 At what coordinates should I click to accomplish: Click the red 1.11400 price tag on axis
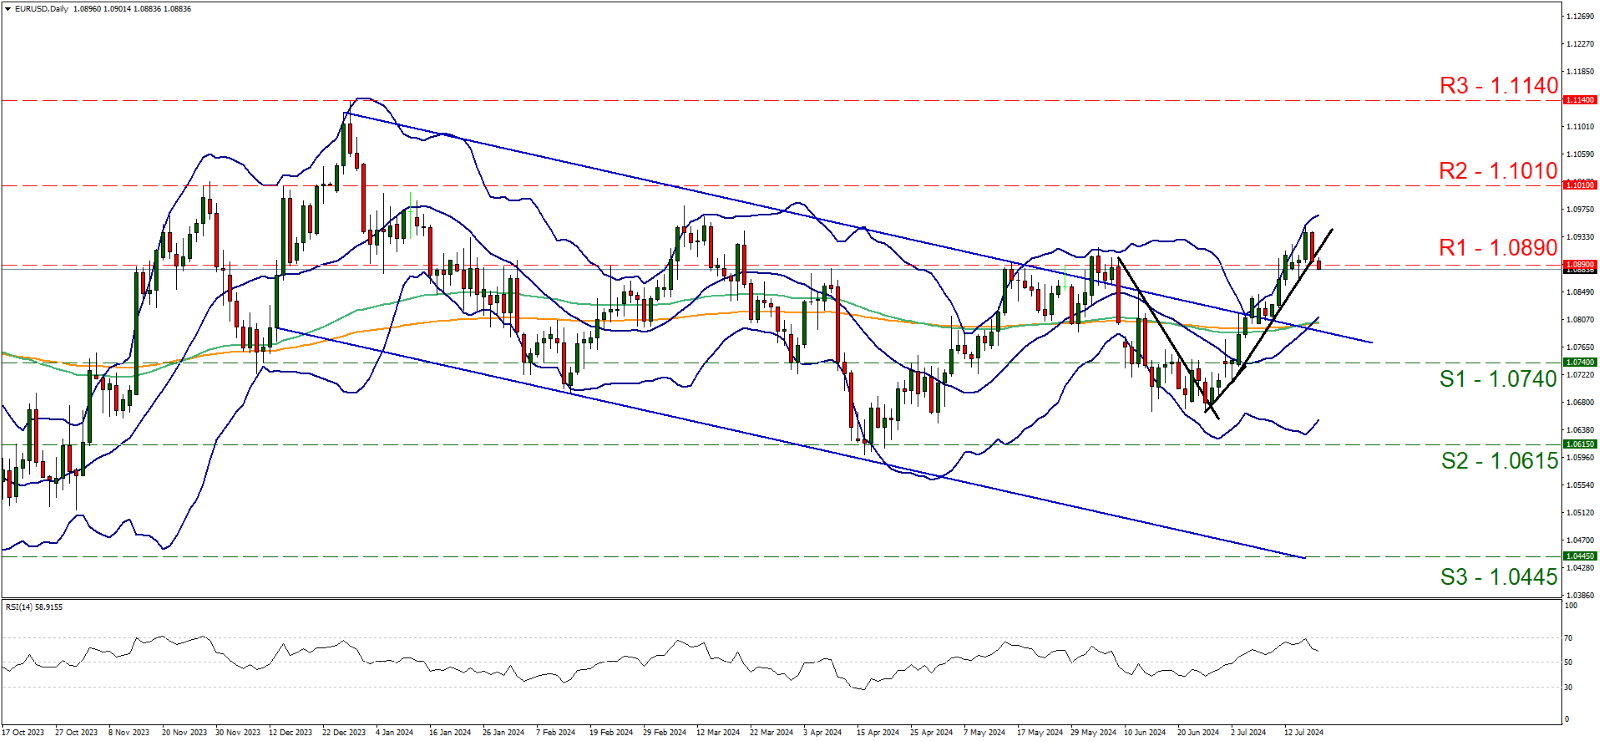coord(1580,100)
